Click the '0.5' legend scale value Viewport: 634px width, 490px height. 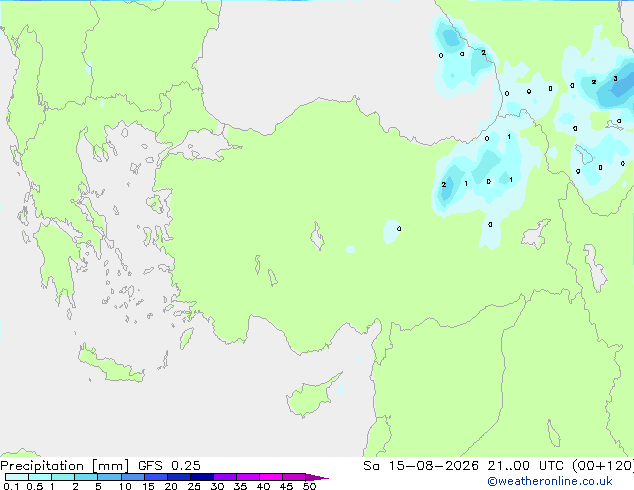coord(34,486)
